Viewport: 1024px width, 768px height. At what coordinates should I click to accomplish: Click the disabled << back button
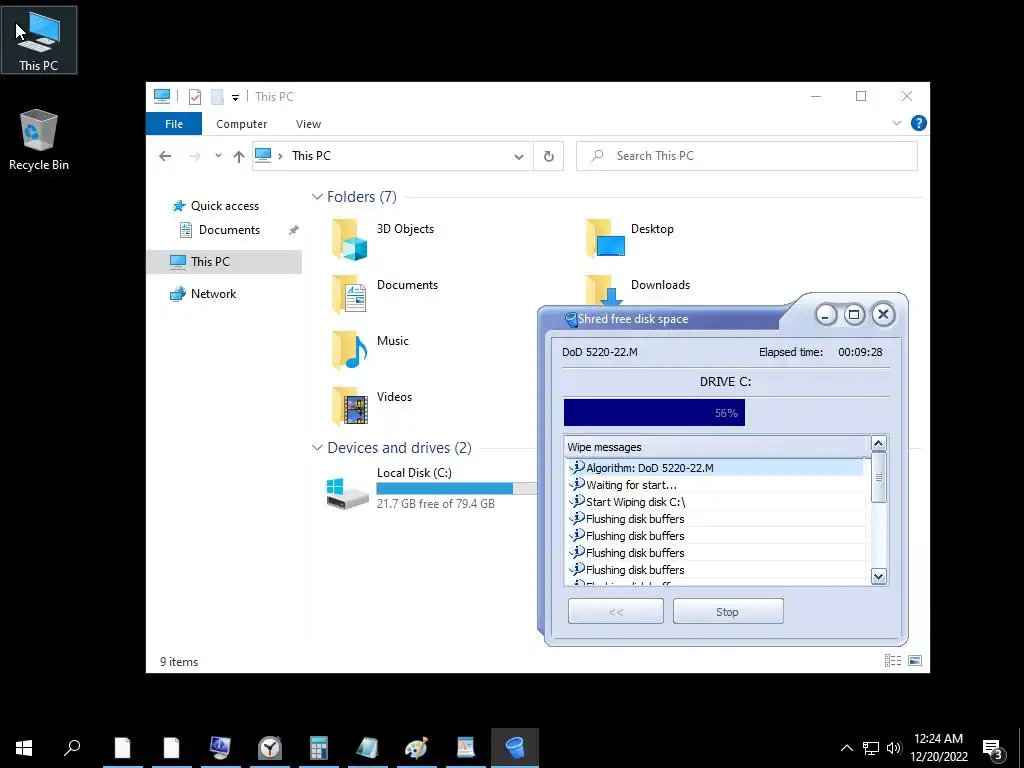(616, 612)
